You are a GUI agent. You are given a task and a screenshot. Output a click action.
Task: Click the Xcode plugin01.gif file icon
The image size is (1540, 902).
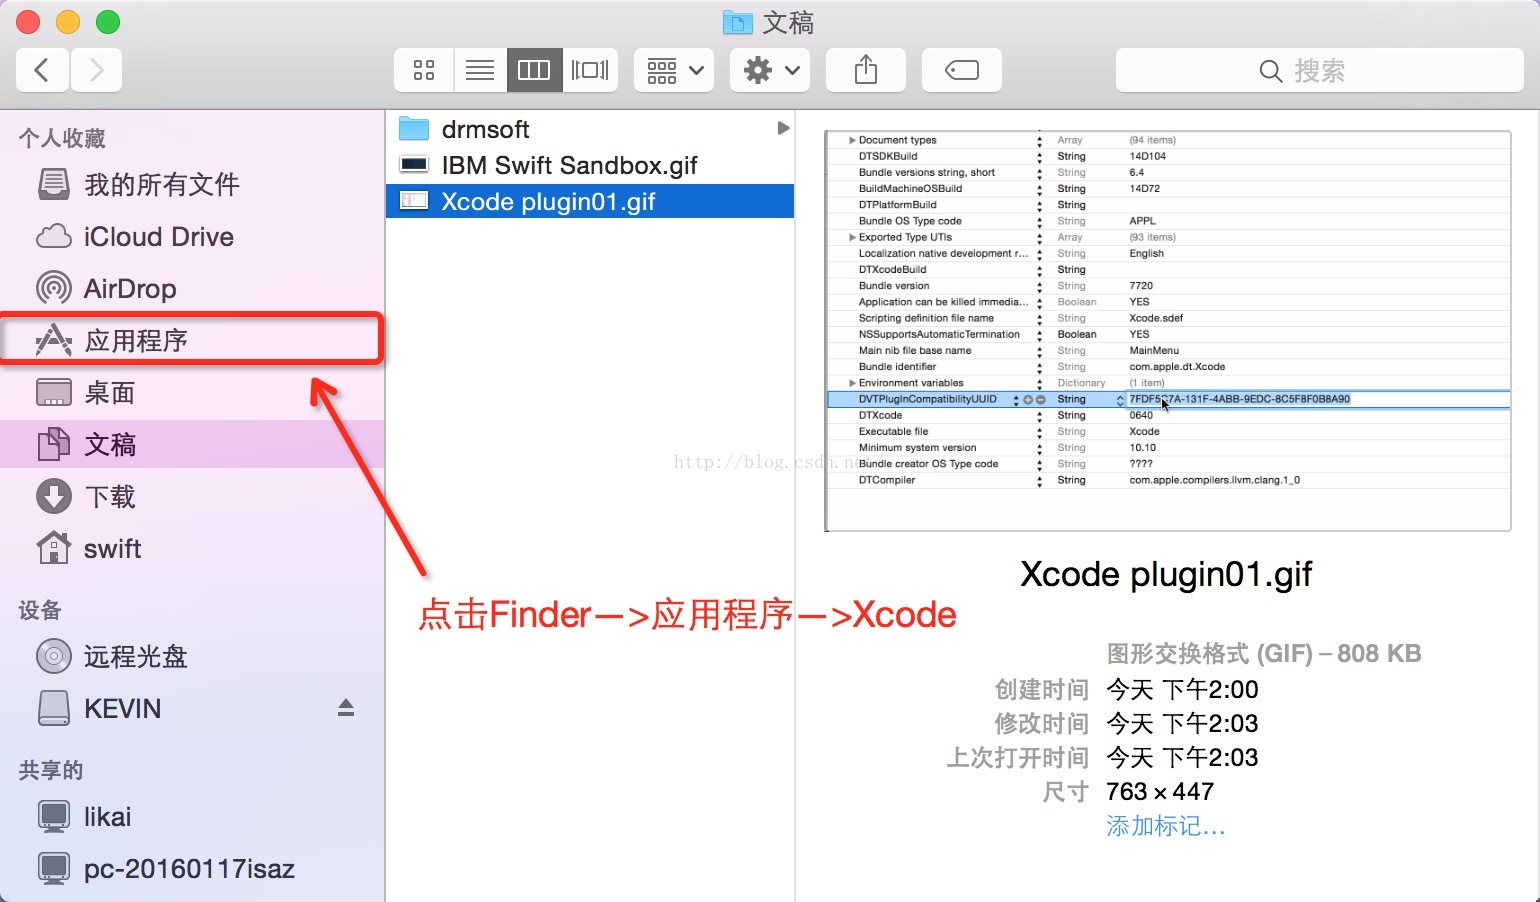pos(414,201)
